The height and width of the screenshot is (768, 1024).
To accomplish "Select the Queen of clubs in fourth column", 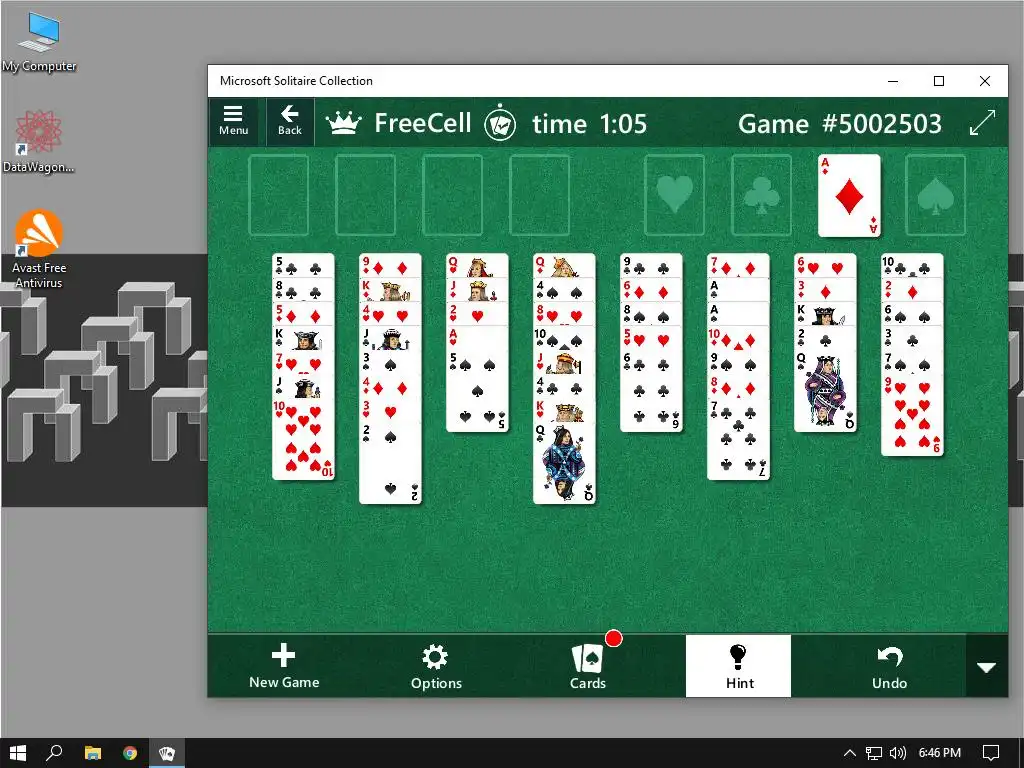I will click(564, 464).
